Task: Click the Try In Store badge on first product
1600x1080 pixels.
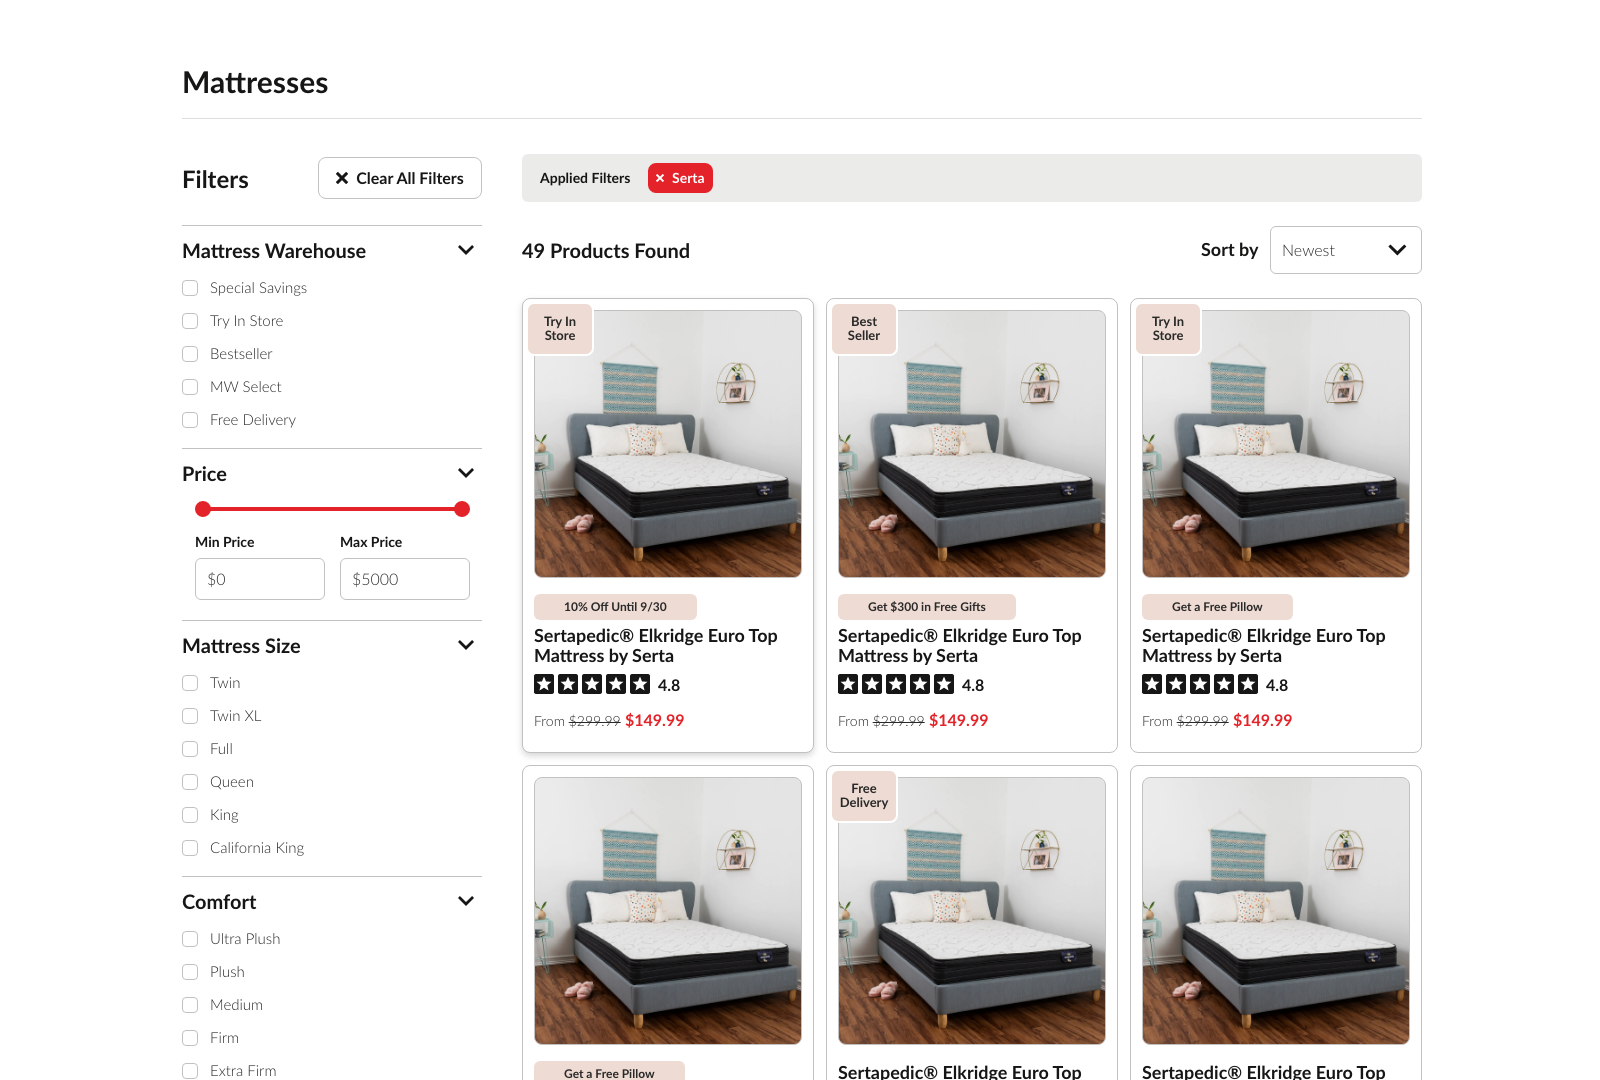Action: [560, 329]
